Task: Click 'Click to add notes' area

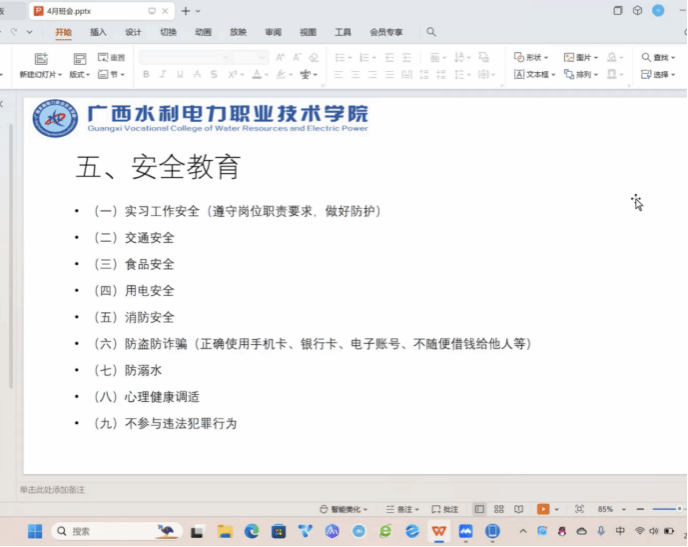Action: (x=52, y=489)
